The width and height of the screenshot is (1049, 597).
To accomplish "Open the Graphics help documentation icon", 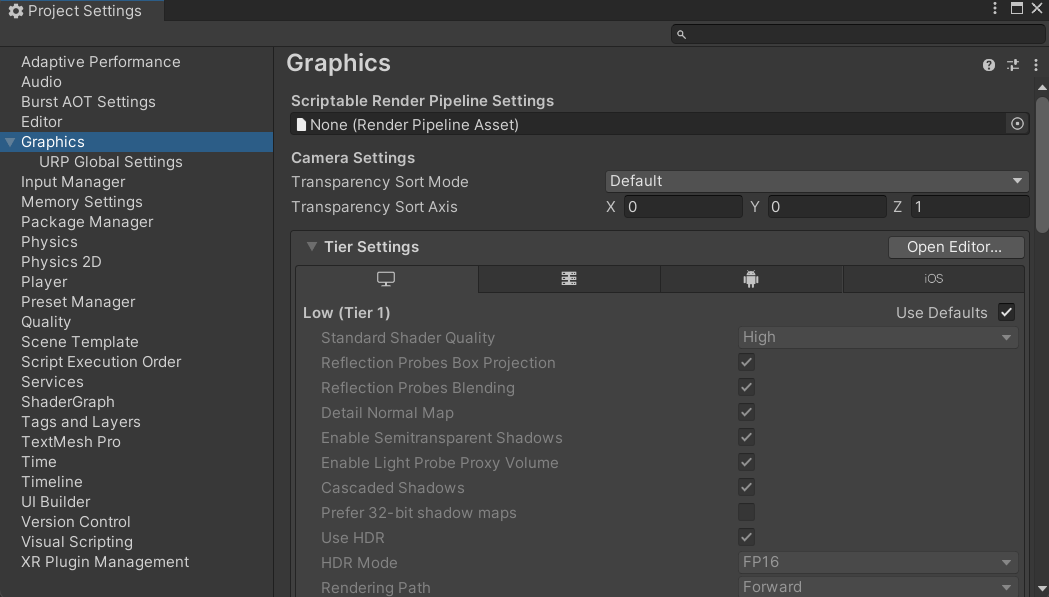I will [x=989, y=65].
